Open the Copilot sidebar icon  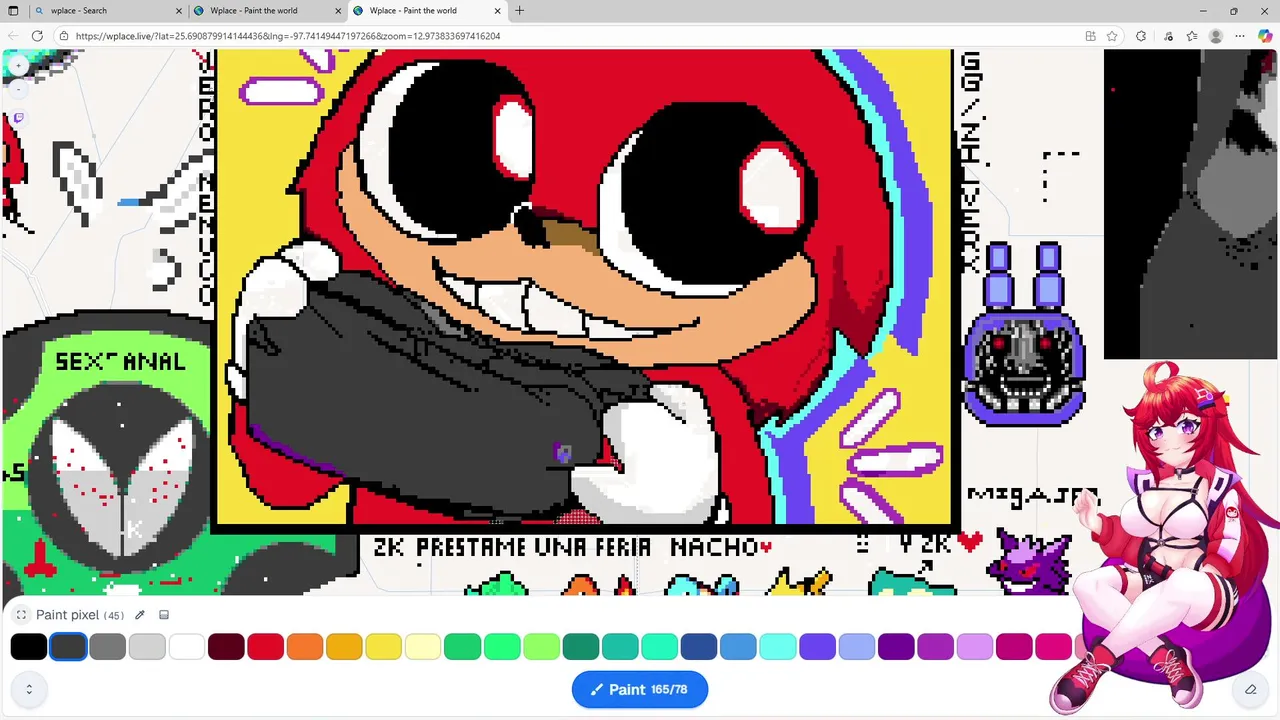coord(1265,36)
